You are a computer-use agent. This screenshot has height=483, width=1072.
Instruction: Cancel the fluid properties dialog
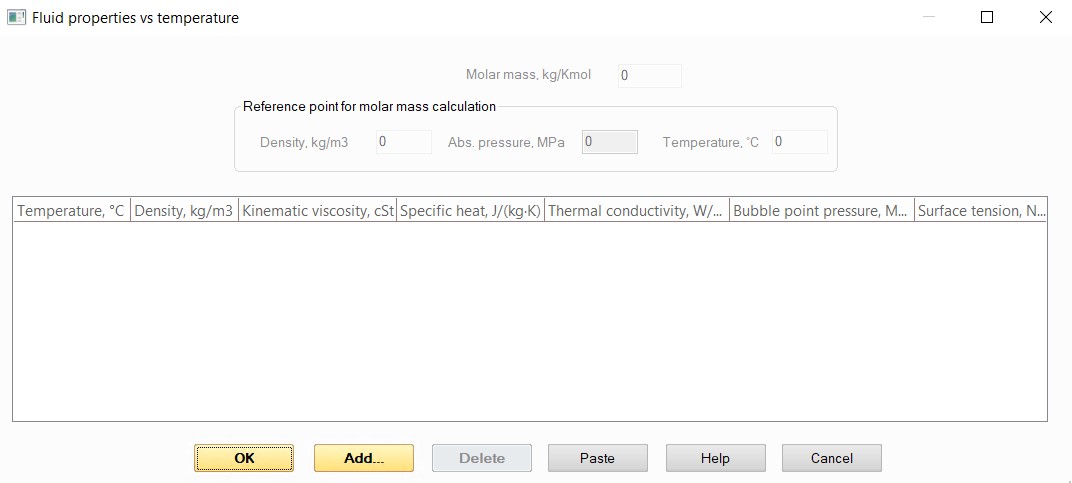(831, 458)
